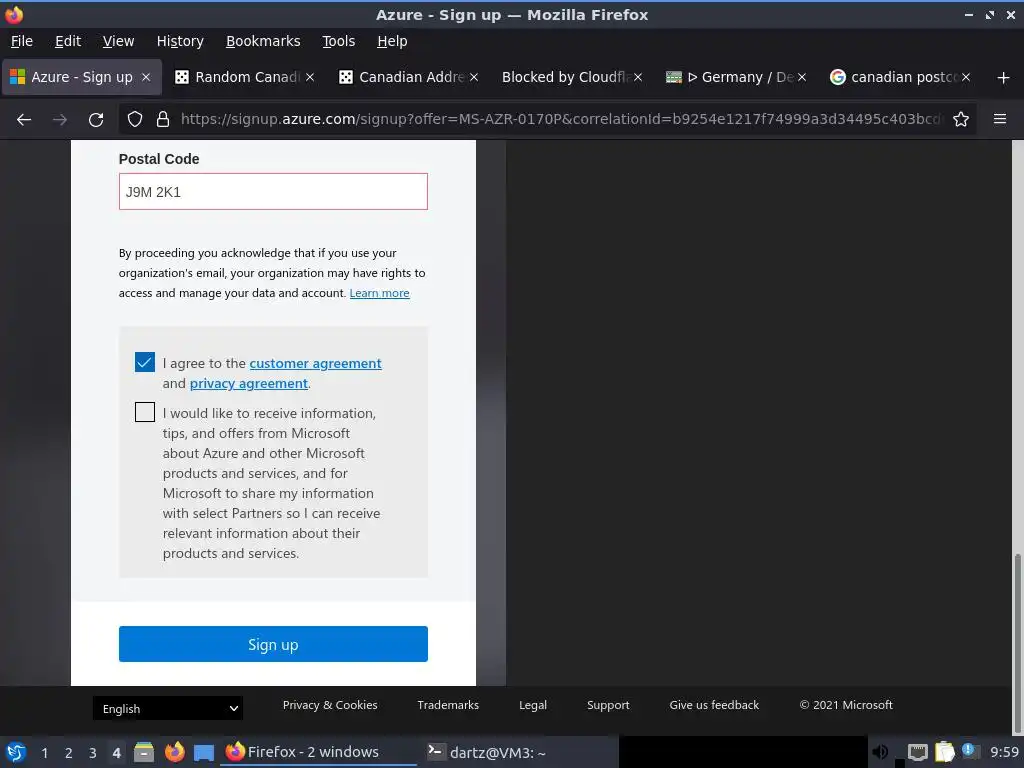Open the Firefox hamburger application menu
The width and height of the screenshot is (1024, 768).
tap(1000, 119)
